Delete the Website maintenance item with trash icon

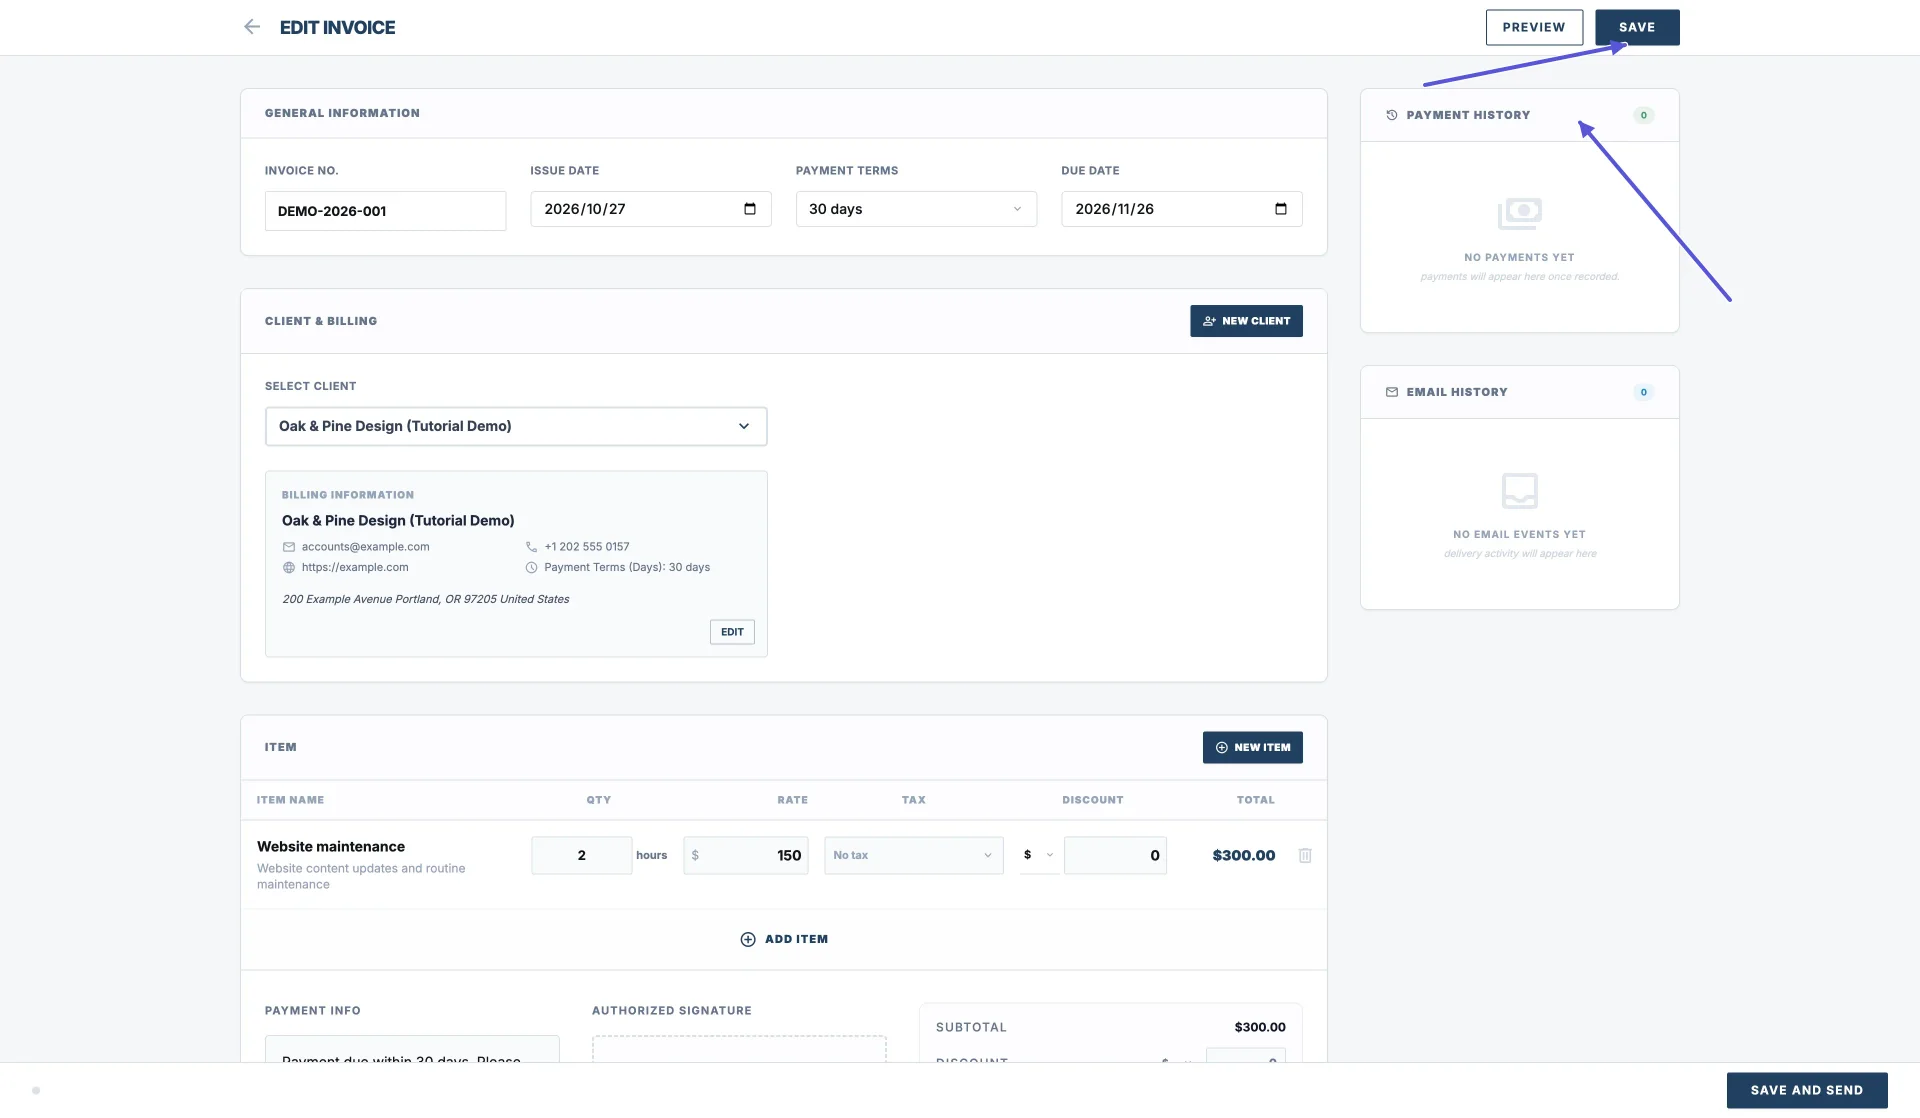(1305, 855)
